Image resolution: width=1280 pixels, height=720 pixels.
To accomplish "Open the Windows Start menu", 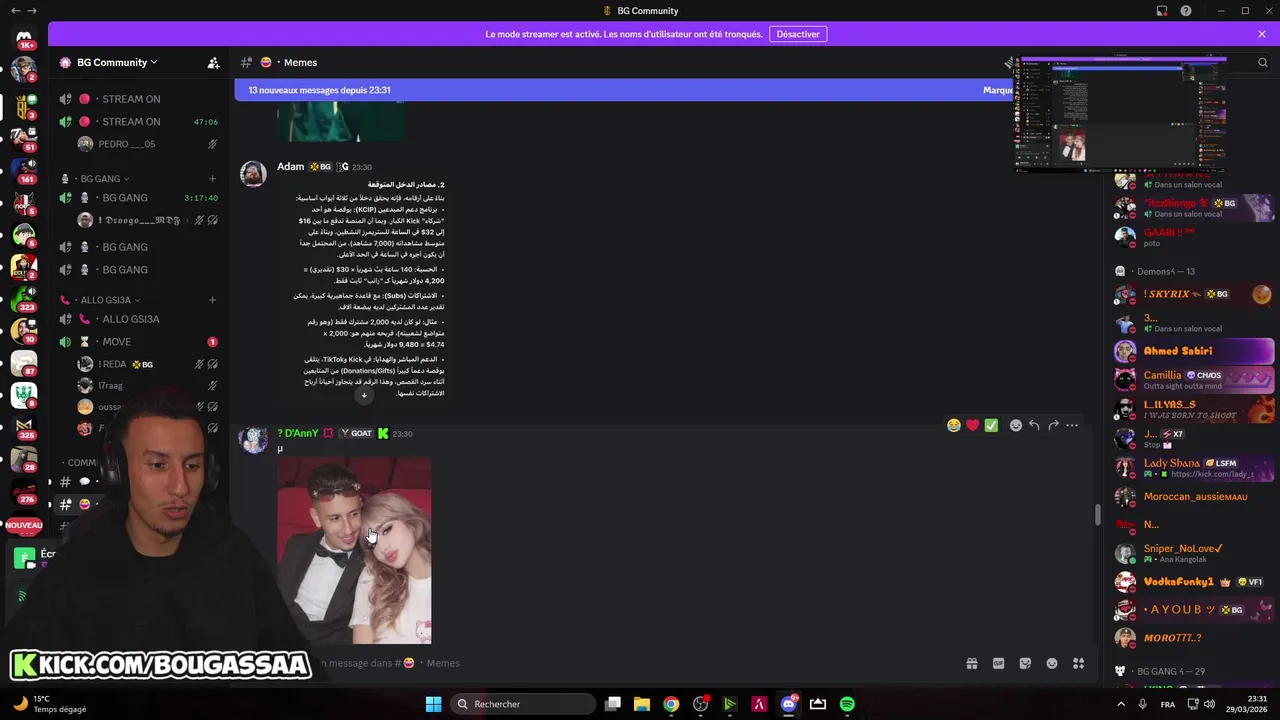I will coord(433,704).
